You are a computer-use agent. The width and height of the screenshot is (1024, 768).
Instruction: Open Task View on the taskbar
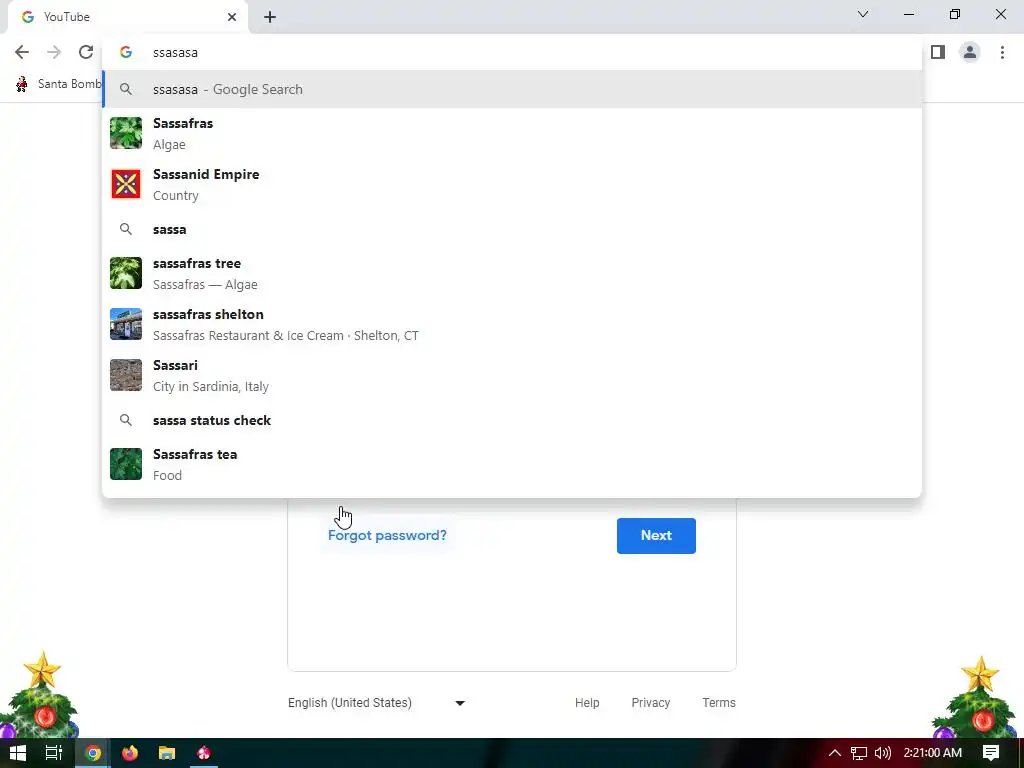[x=54, y=753]
